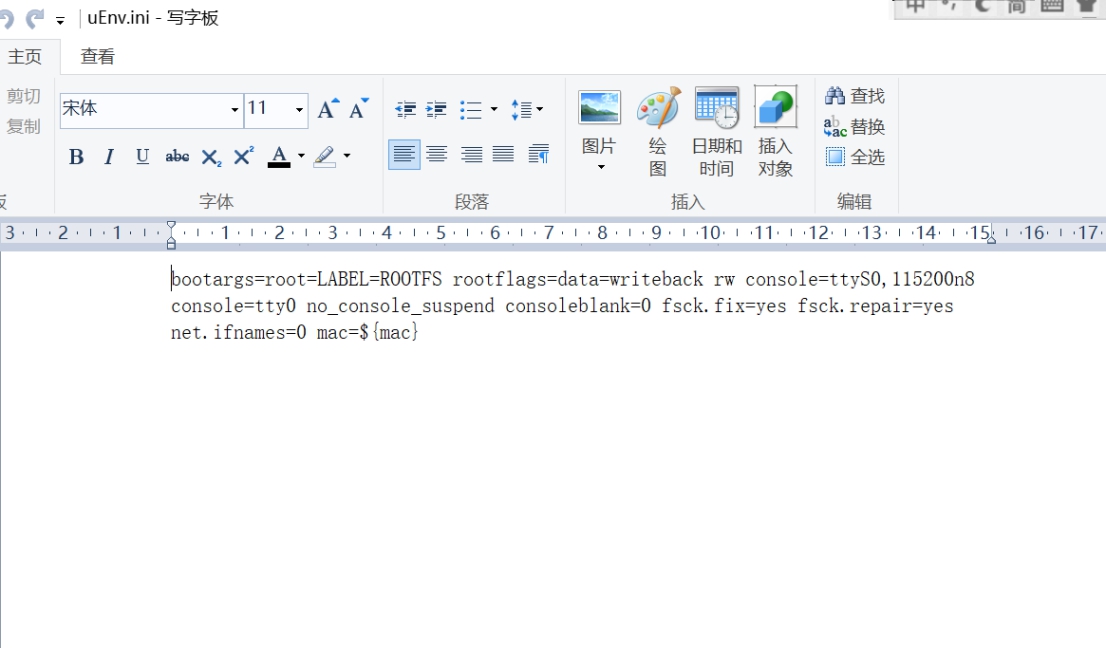Apply the text highlight color marker
The width and height of the screenshot is (1106, 649).
click(x=324, y=157)
